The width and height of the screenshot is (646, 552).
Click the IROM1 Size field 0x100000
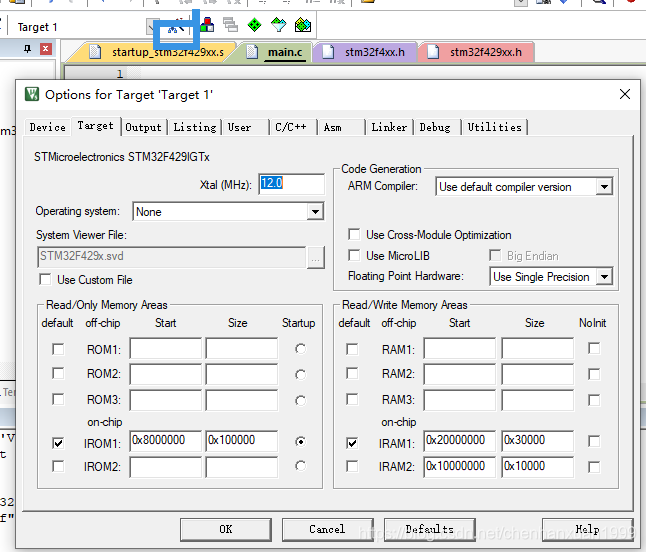242,441
